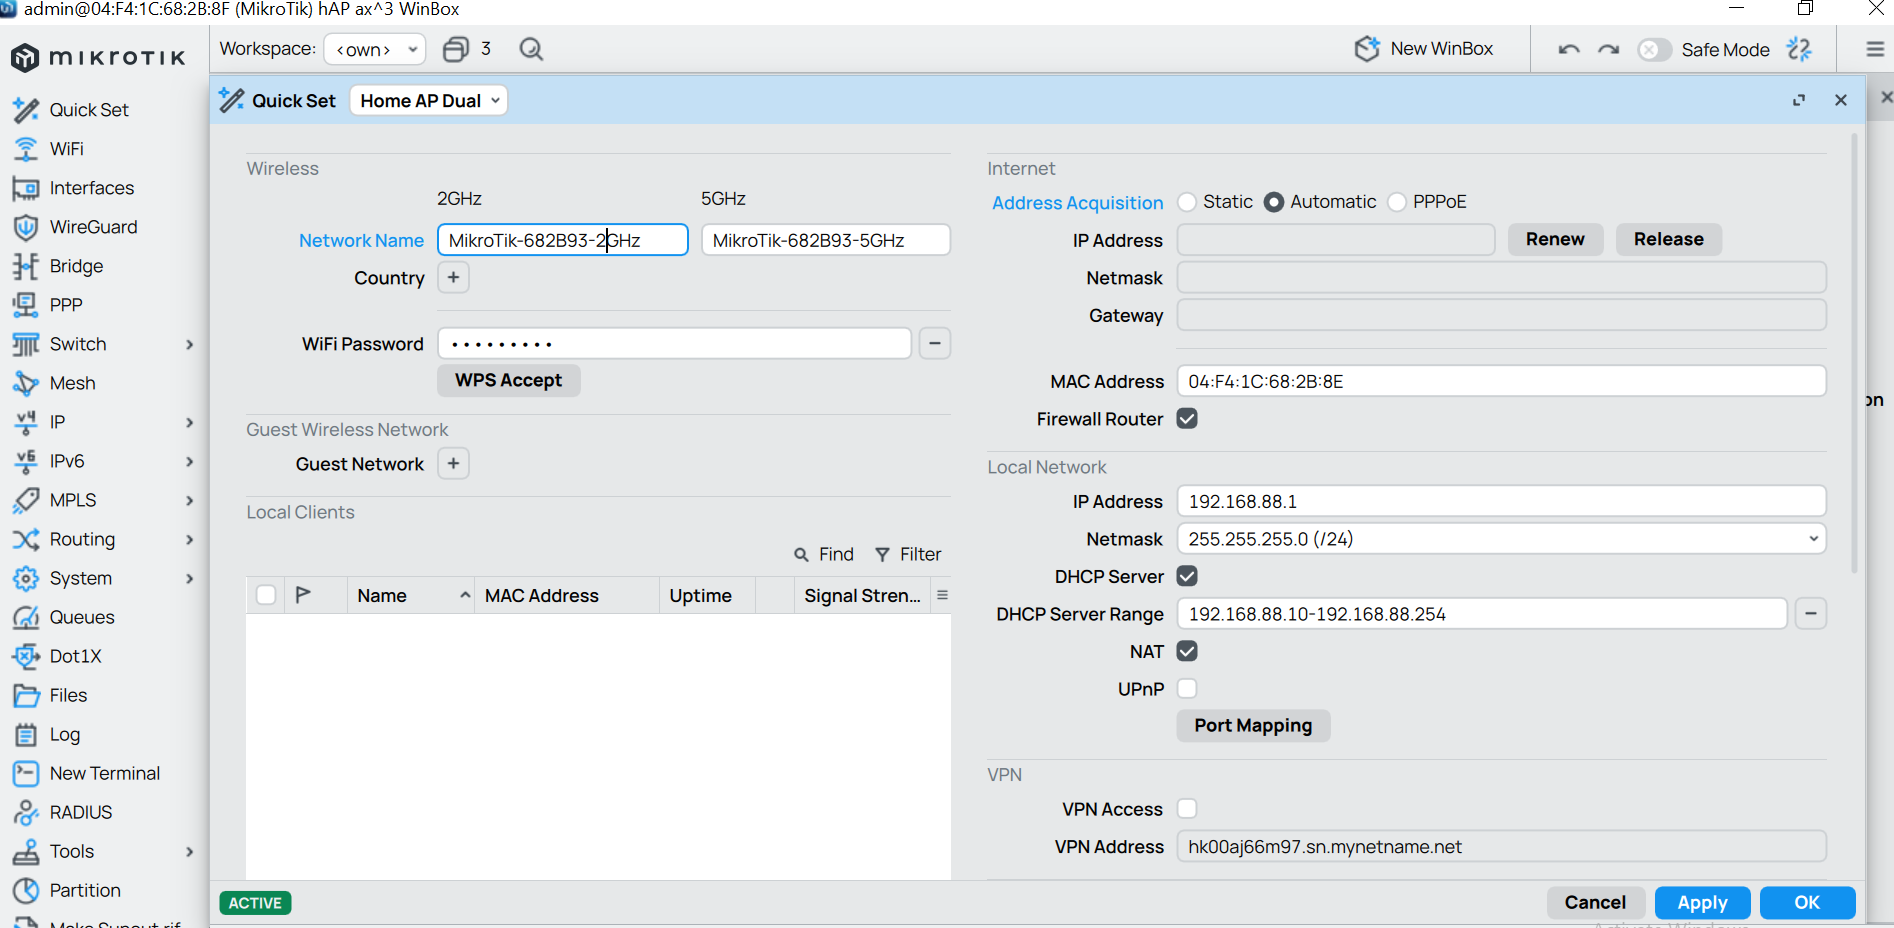Screen dimensions: 1894x928
Task: Apply the Quick Set changes
Action: (x=1702, y=902)
